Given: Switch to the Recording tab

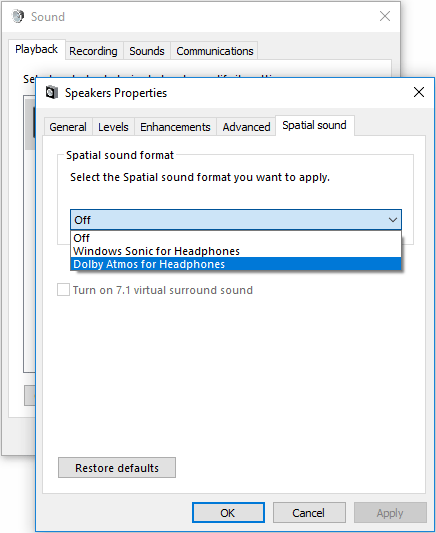Looking at the screenshot, I should point(93,51).
